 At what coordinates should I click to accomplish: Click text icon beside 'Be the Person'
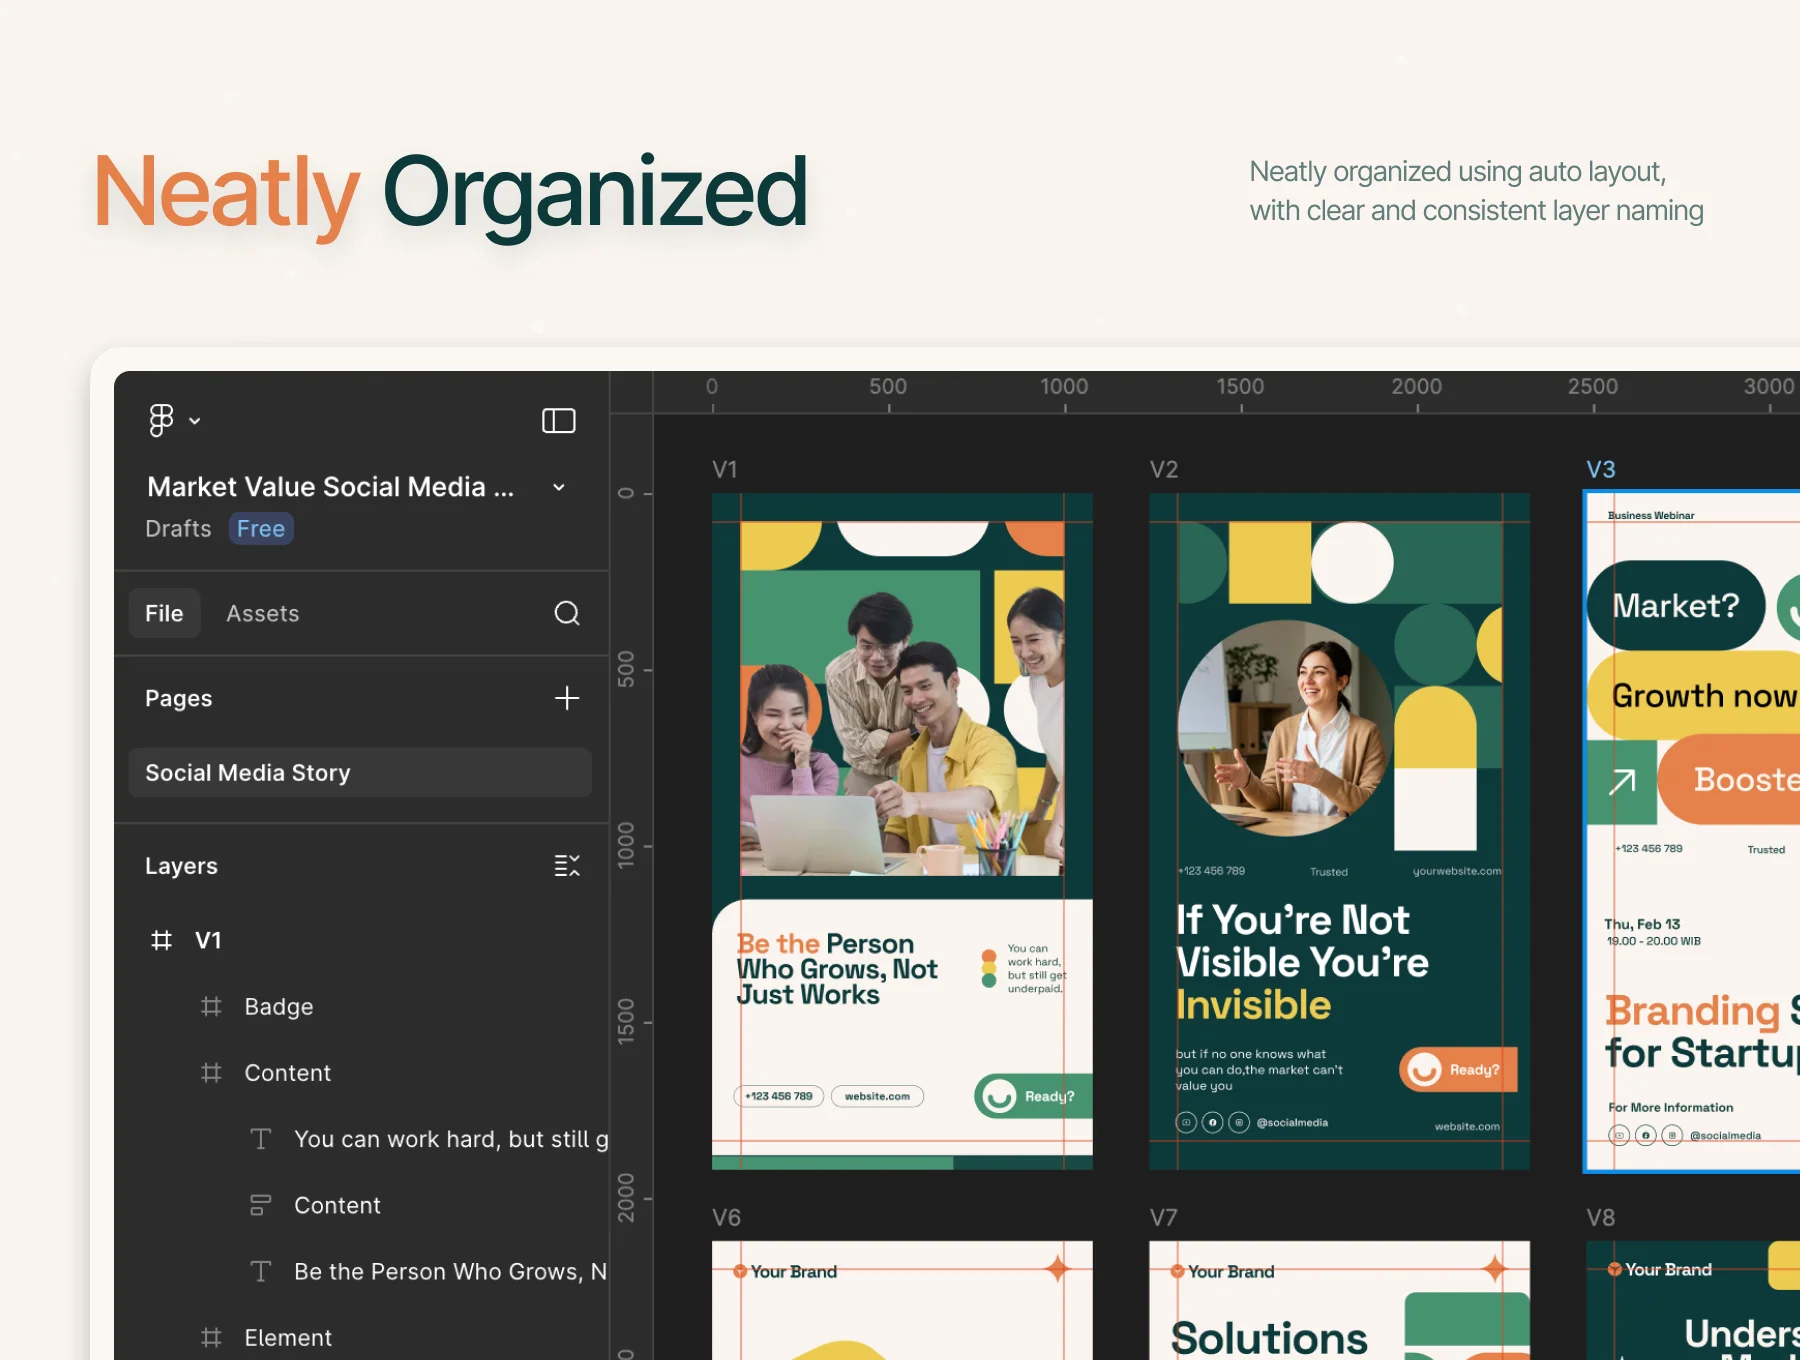[x=260, y=1271]
